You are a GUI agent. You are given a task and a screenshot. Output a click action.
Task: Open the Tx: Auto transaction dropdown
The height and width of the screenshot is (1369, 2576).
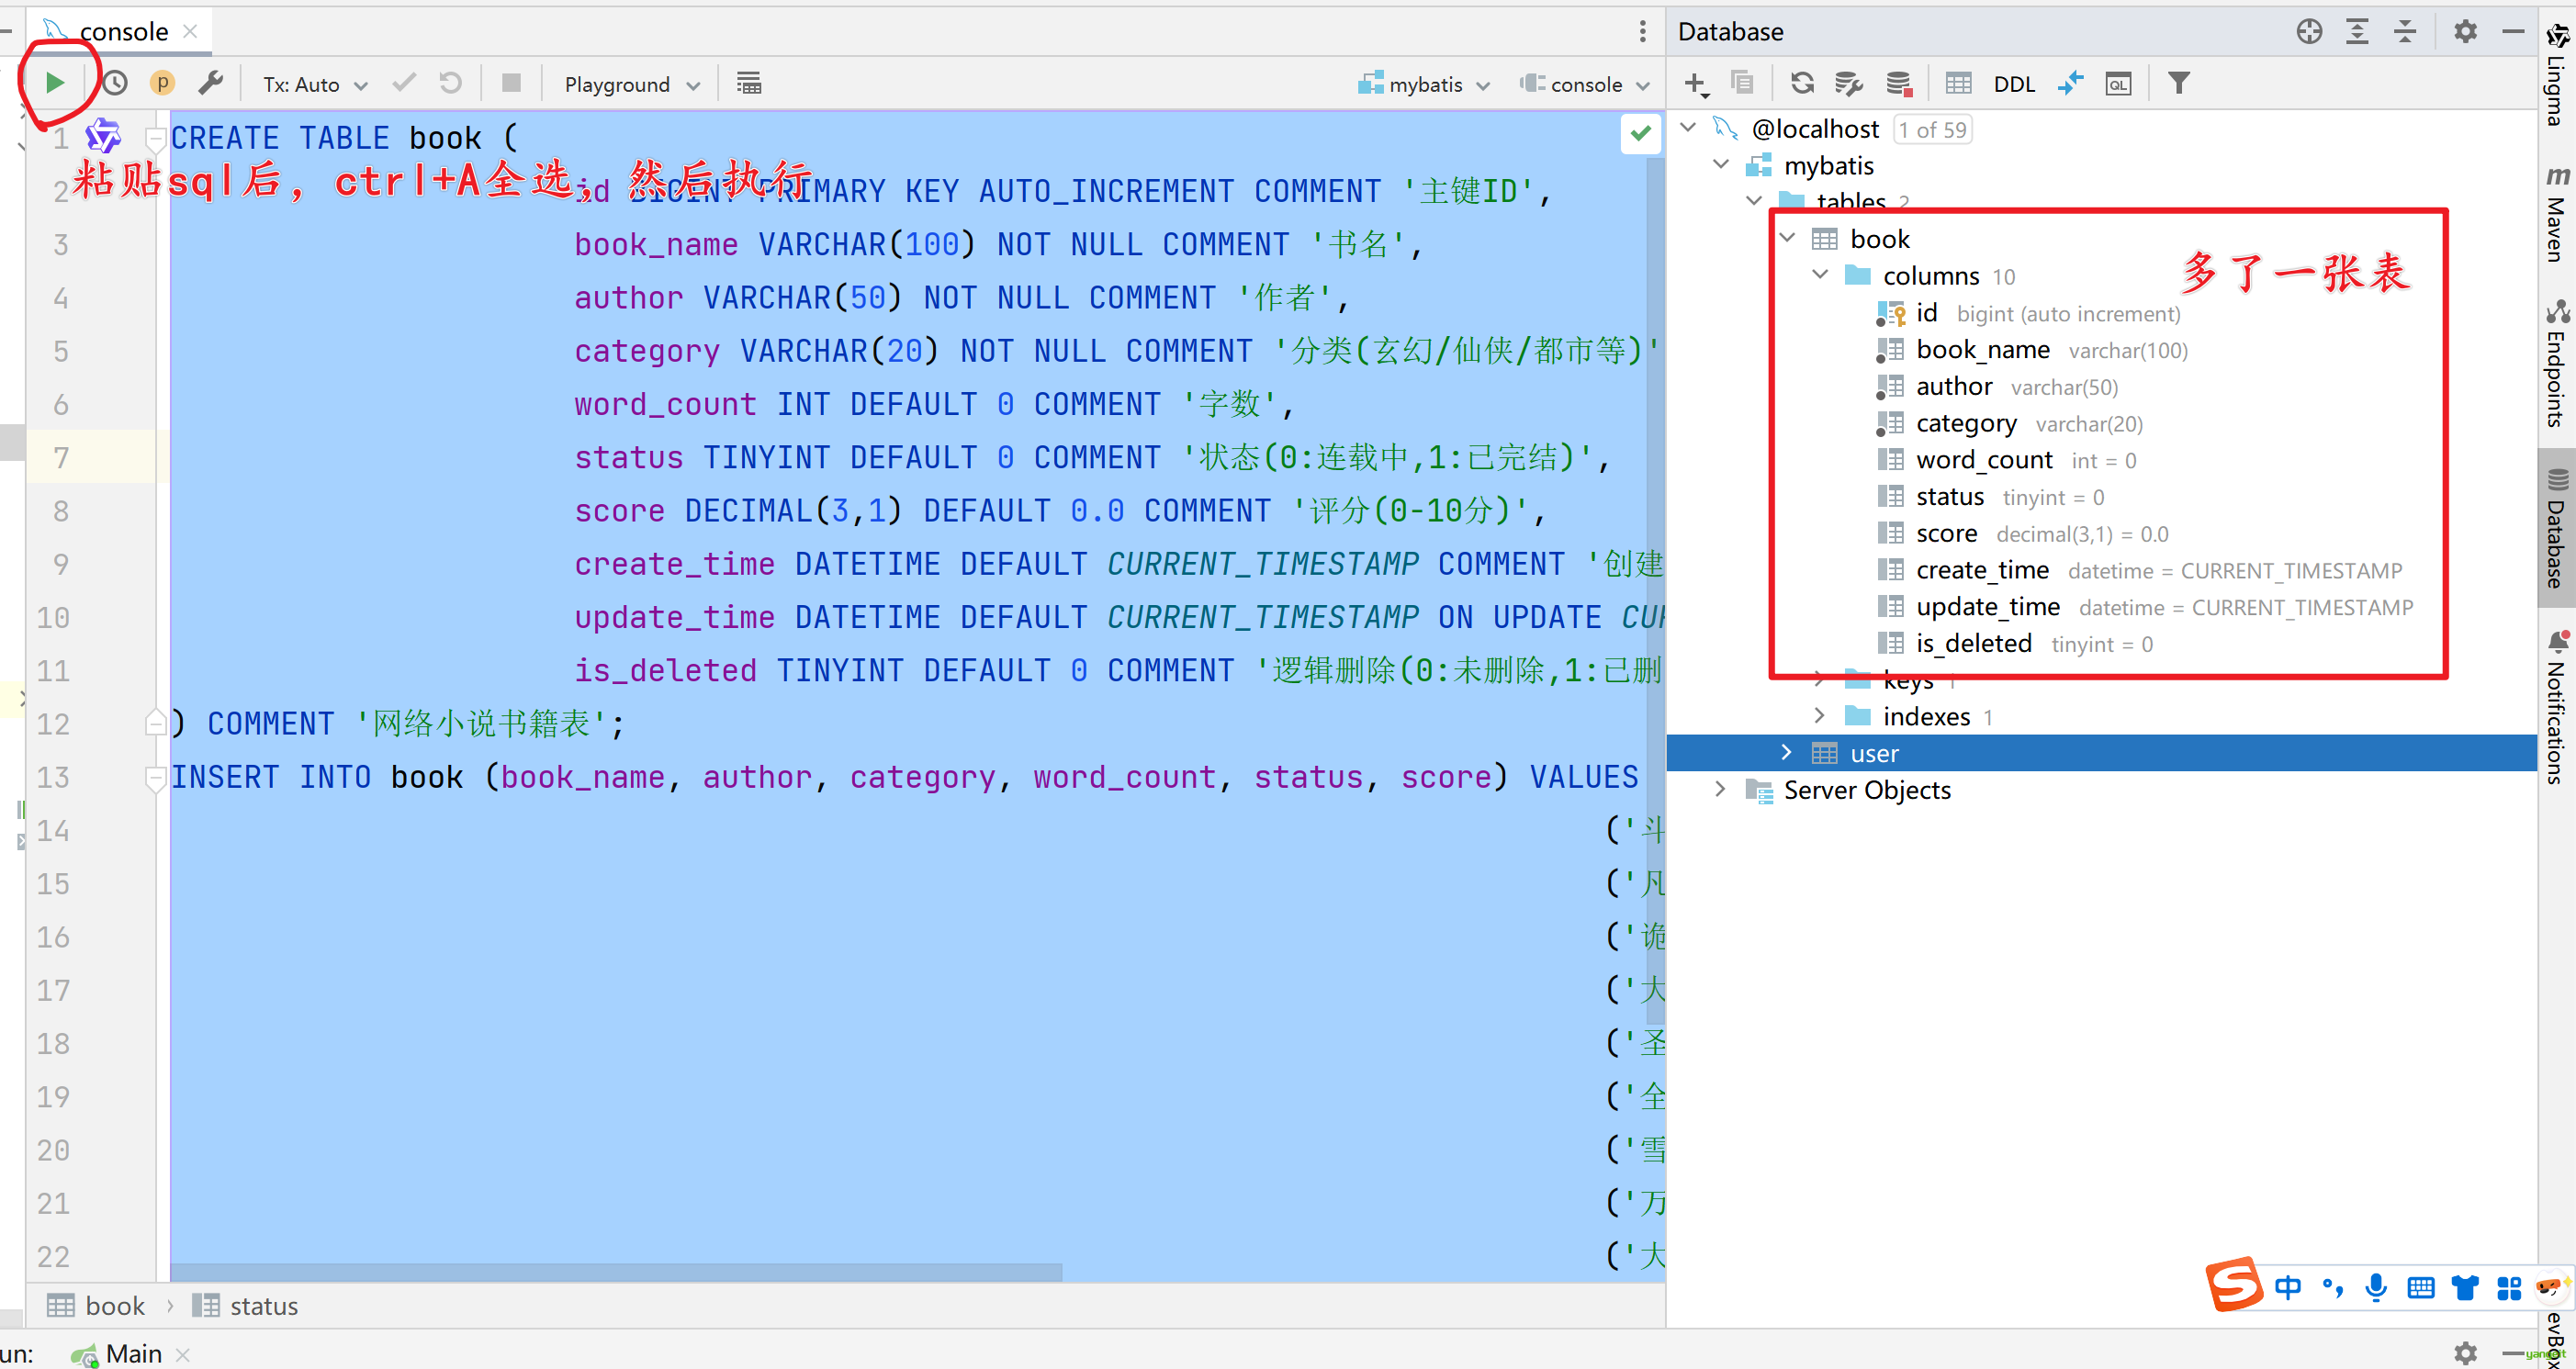pos(315,84)
